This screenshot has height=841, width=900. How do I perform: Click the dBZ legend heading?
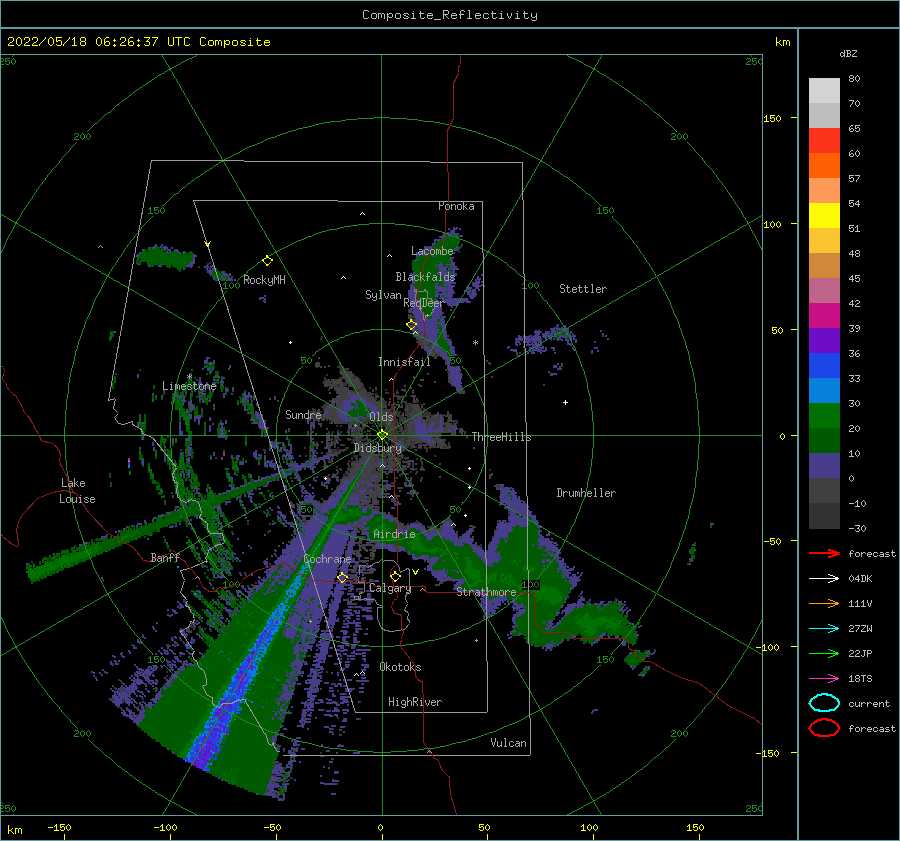[848, 53]
